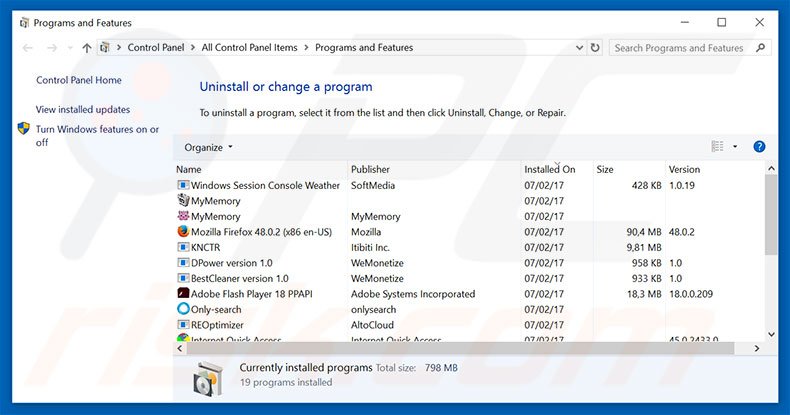The width and height of the screenshot is (790, 415).
Task: Select Windows Session Console Weather icon
Action: [183, 185]
